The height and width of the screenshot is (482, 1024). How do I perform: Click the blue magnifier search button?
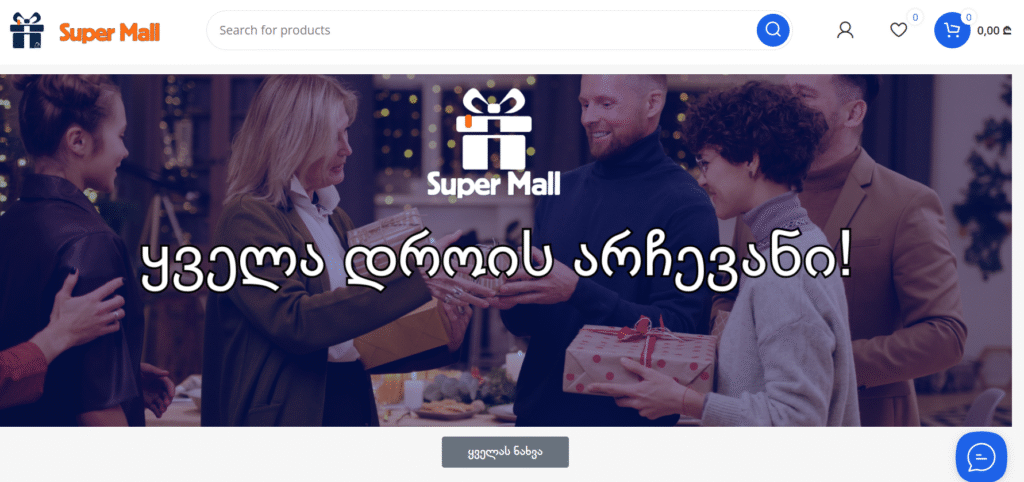click(x=773, y=30)
